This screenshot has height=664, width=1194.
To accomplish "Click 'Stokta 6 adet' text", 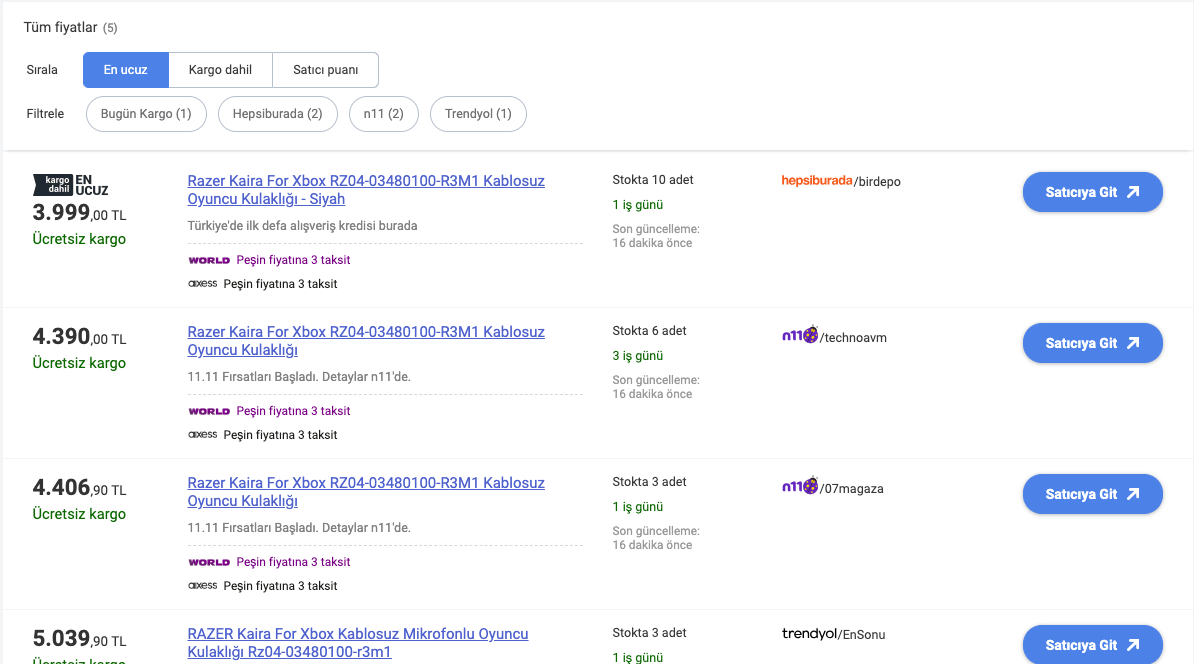I will point(650,330).
